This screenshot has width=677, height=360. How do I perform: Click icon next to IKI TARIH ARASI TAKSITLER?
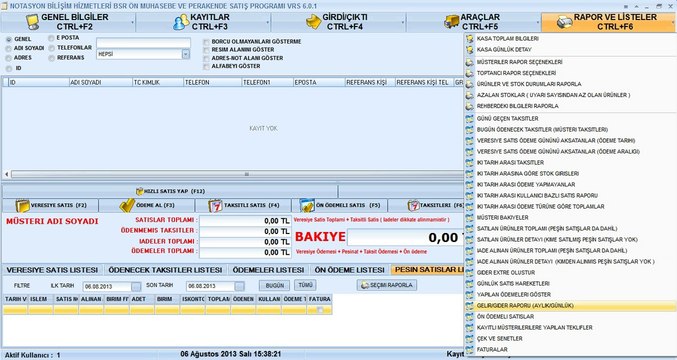[470, 163]
